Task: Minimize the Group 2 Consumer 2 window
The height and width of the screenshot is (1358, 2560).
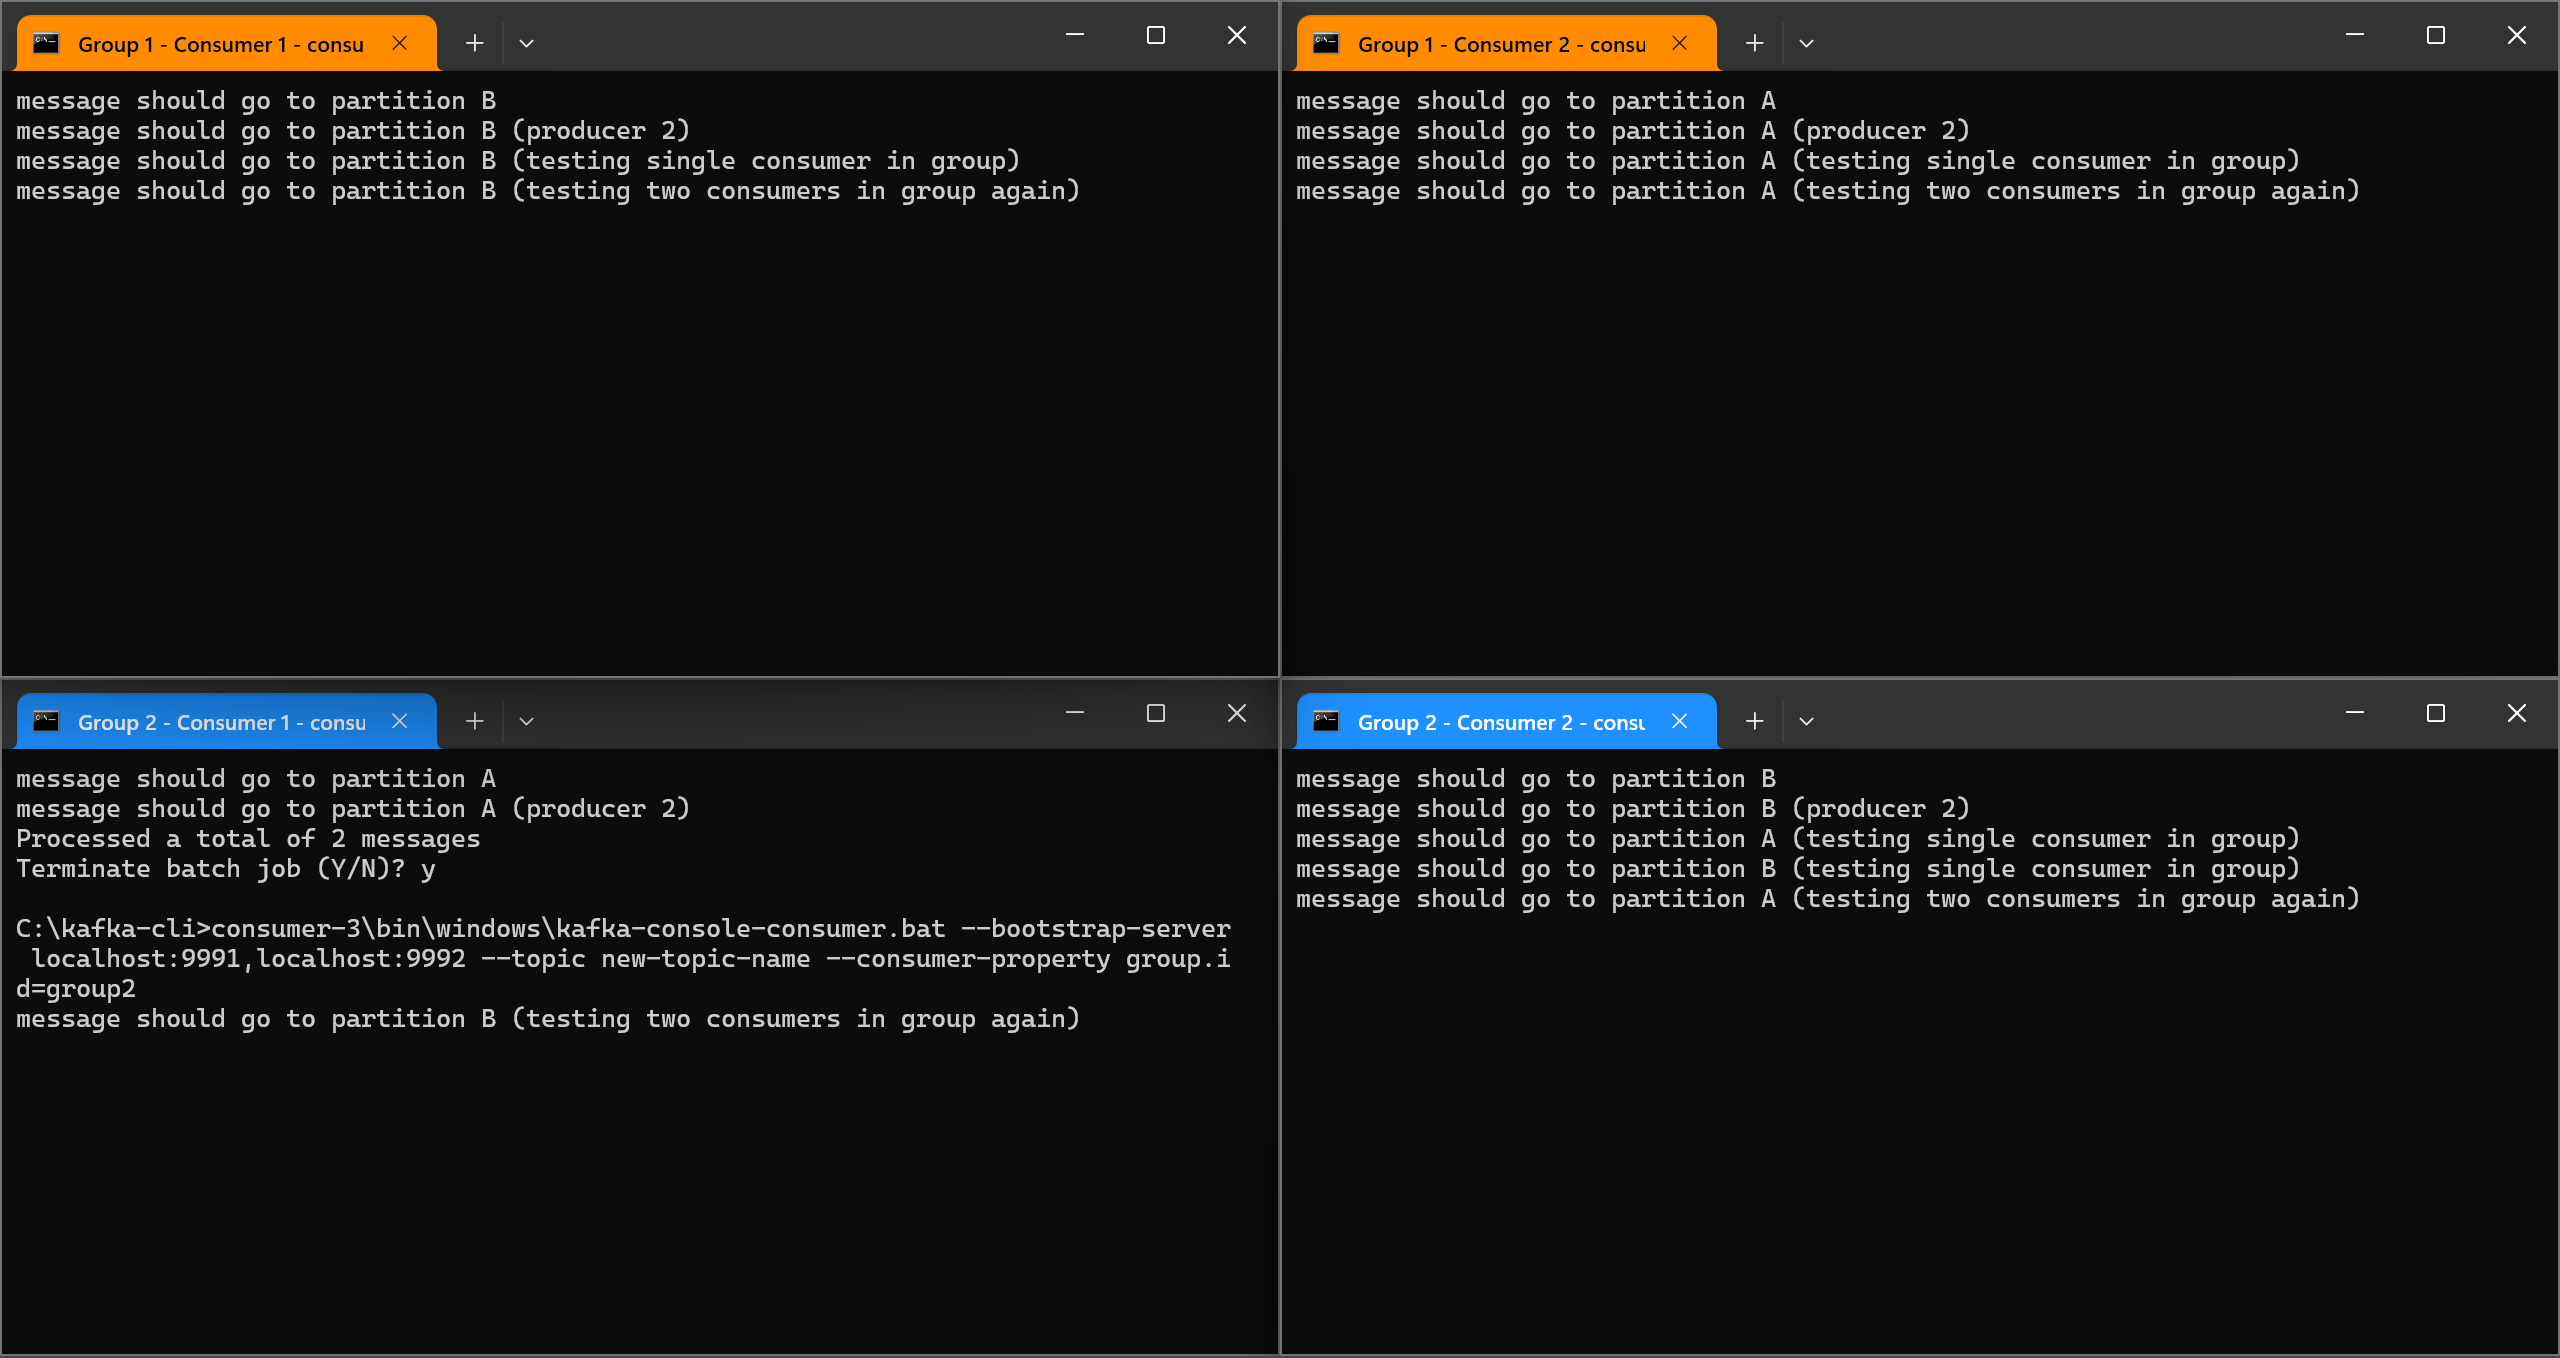Action: point(2355,713)
